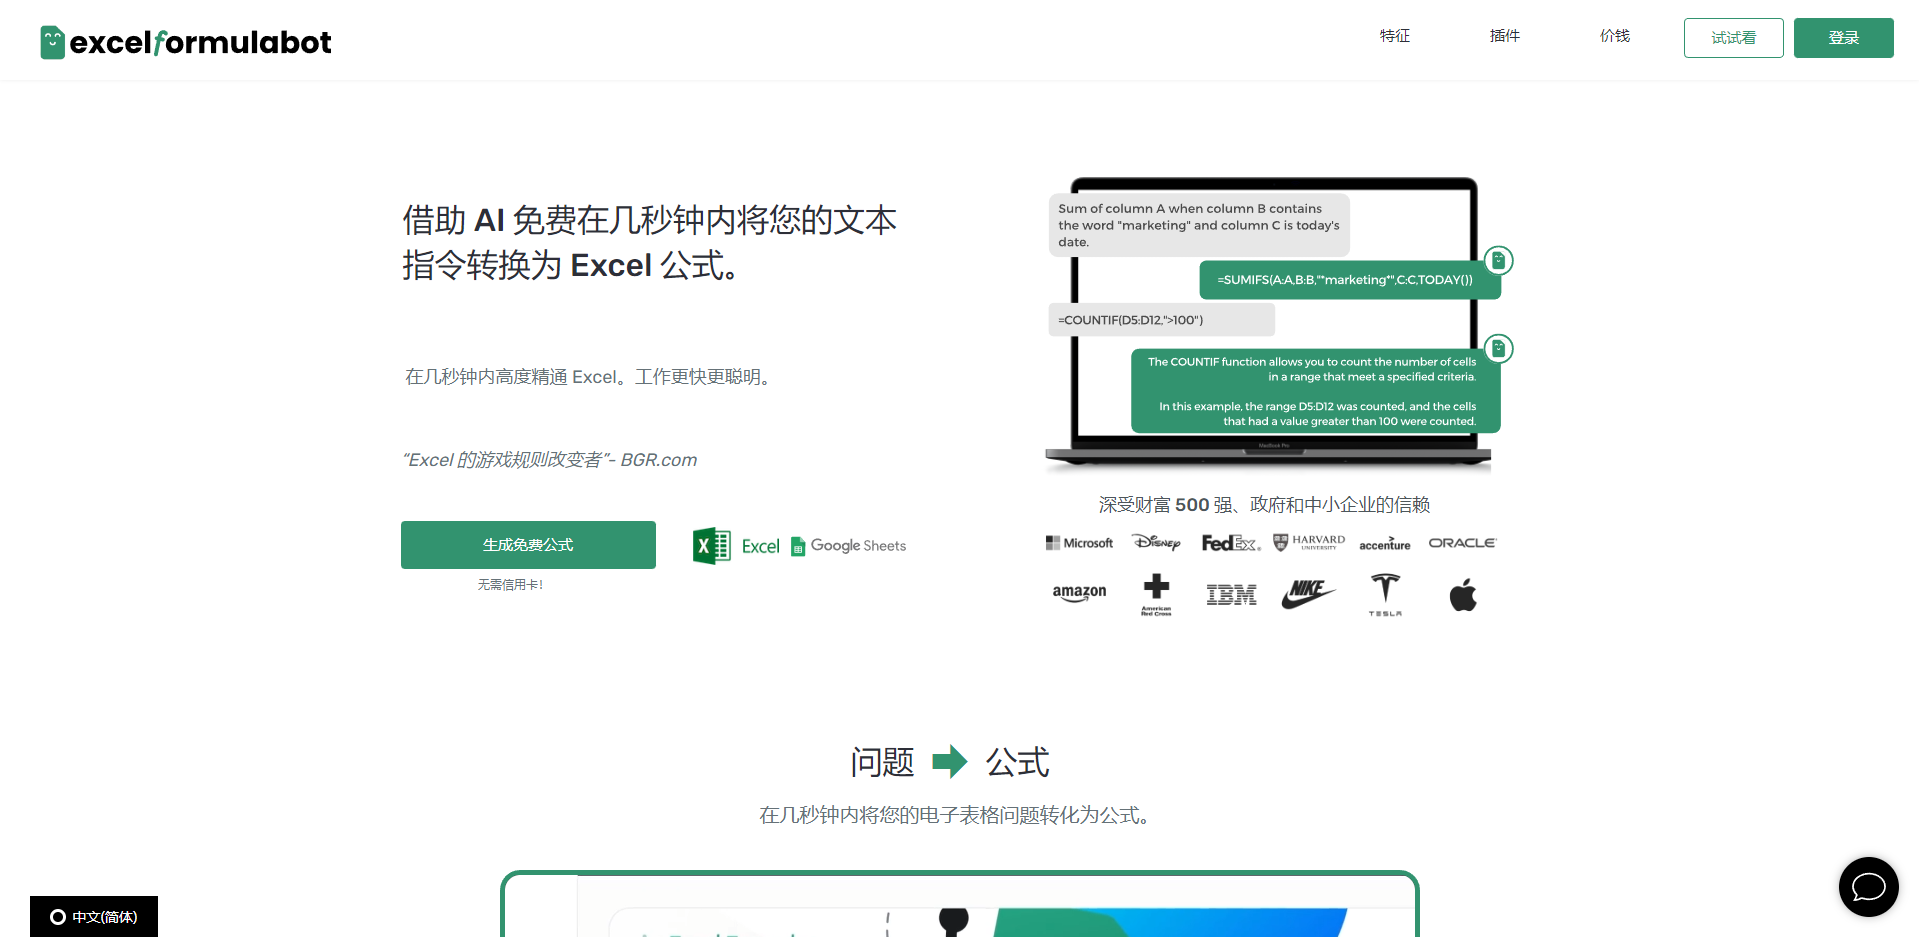This screenshot has height=937, width=1920.
Task: Click the Tesla logo
Action: 1385,594
